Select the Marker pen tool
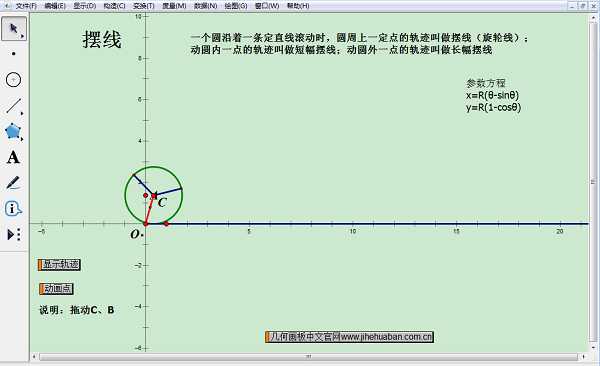600x366 pixels. pyautogui.click(x=13, y=183)
